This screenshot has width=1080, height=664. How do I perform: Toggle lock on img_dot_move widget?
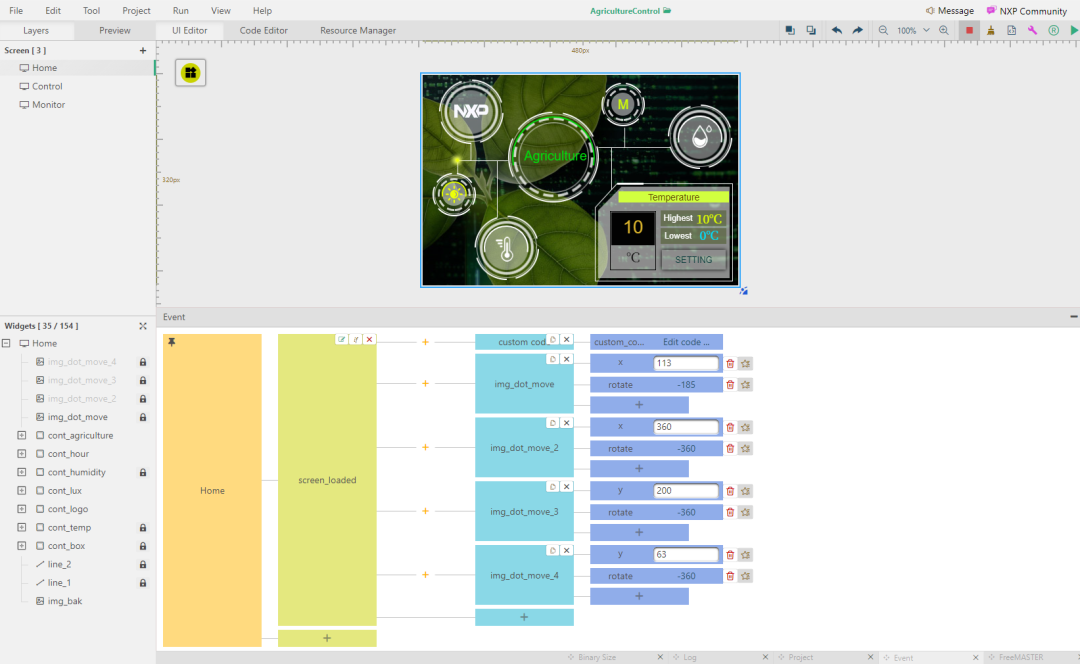point(143,417)
